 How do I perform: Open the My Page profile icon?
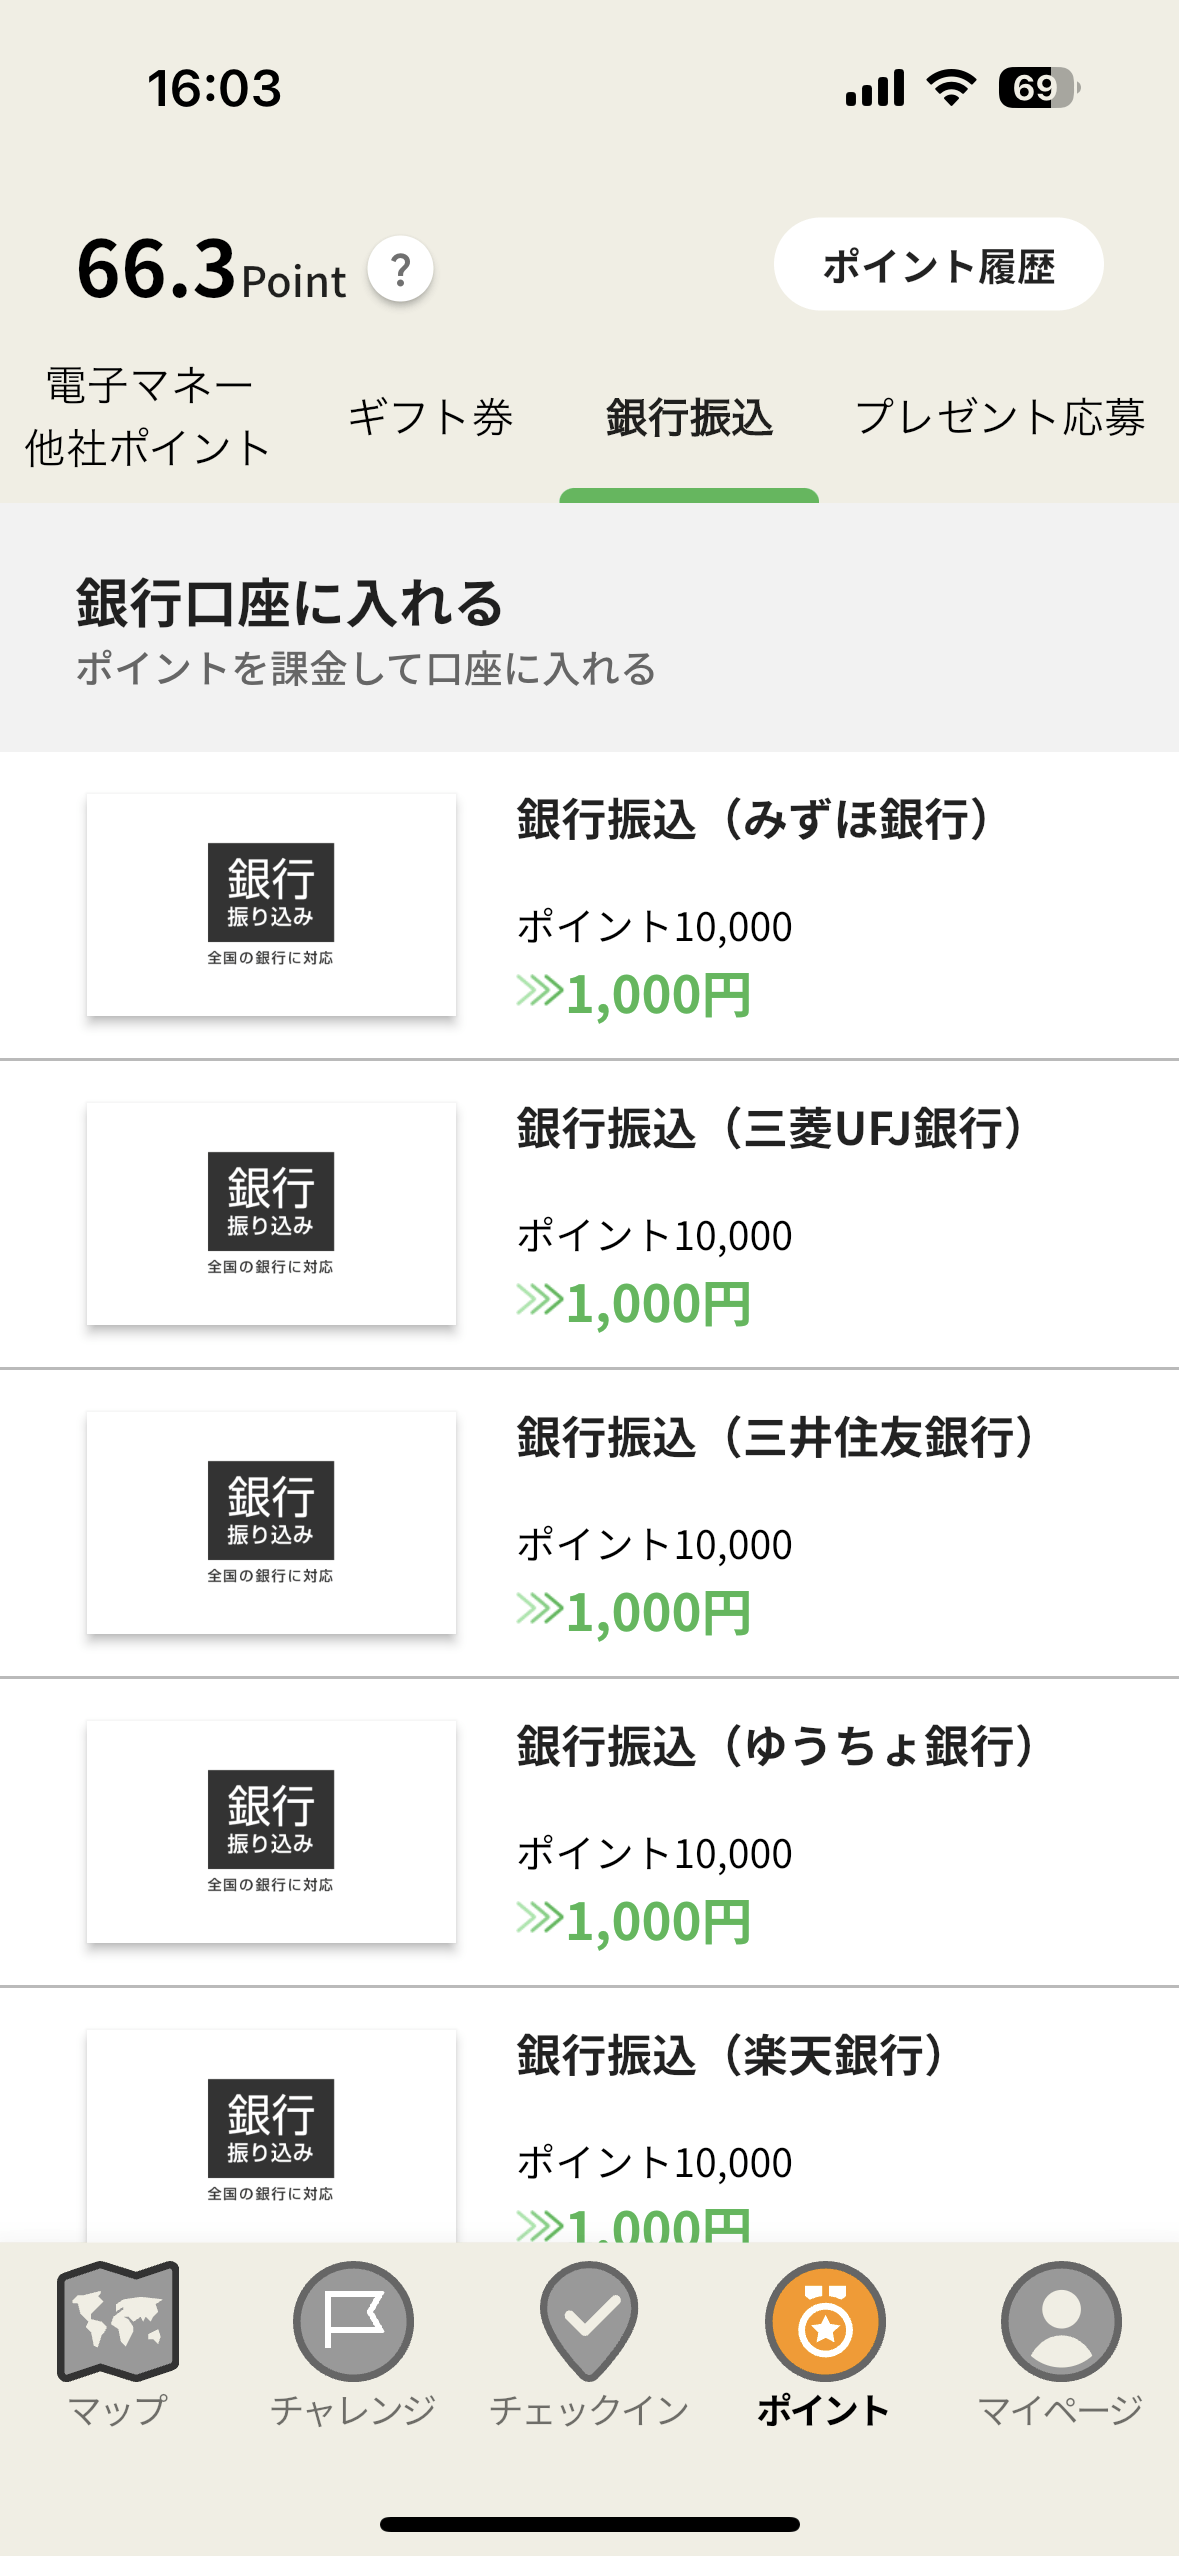(x=1061, y=2321)
